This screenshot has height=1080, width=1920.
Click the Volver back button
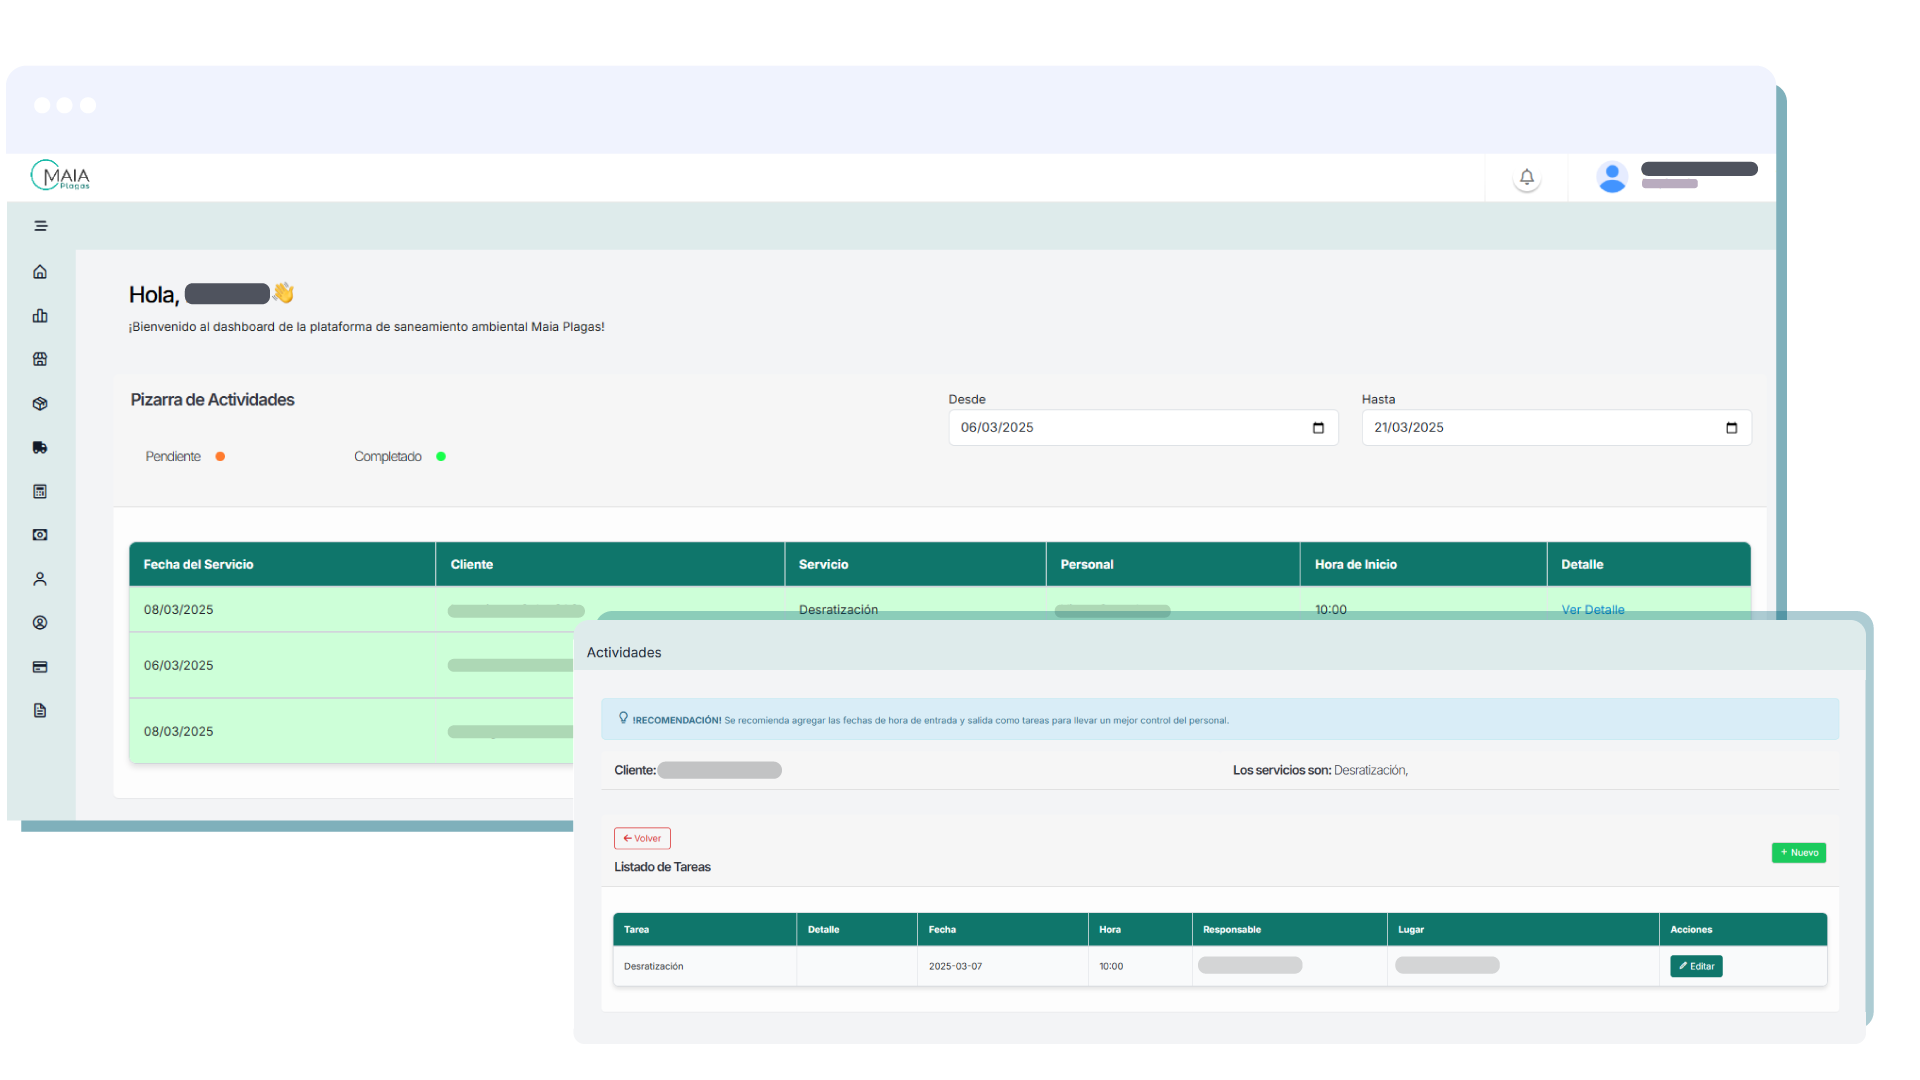[x=642, y=838]
